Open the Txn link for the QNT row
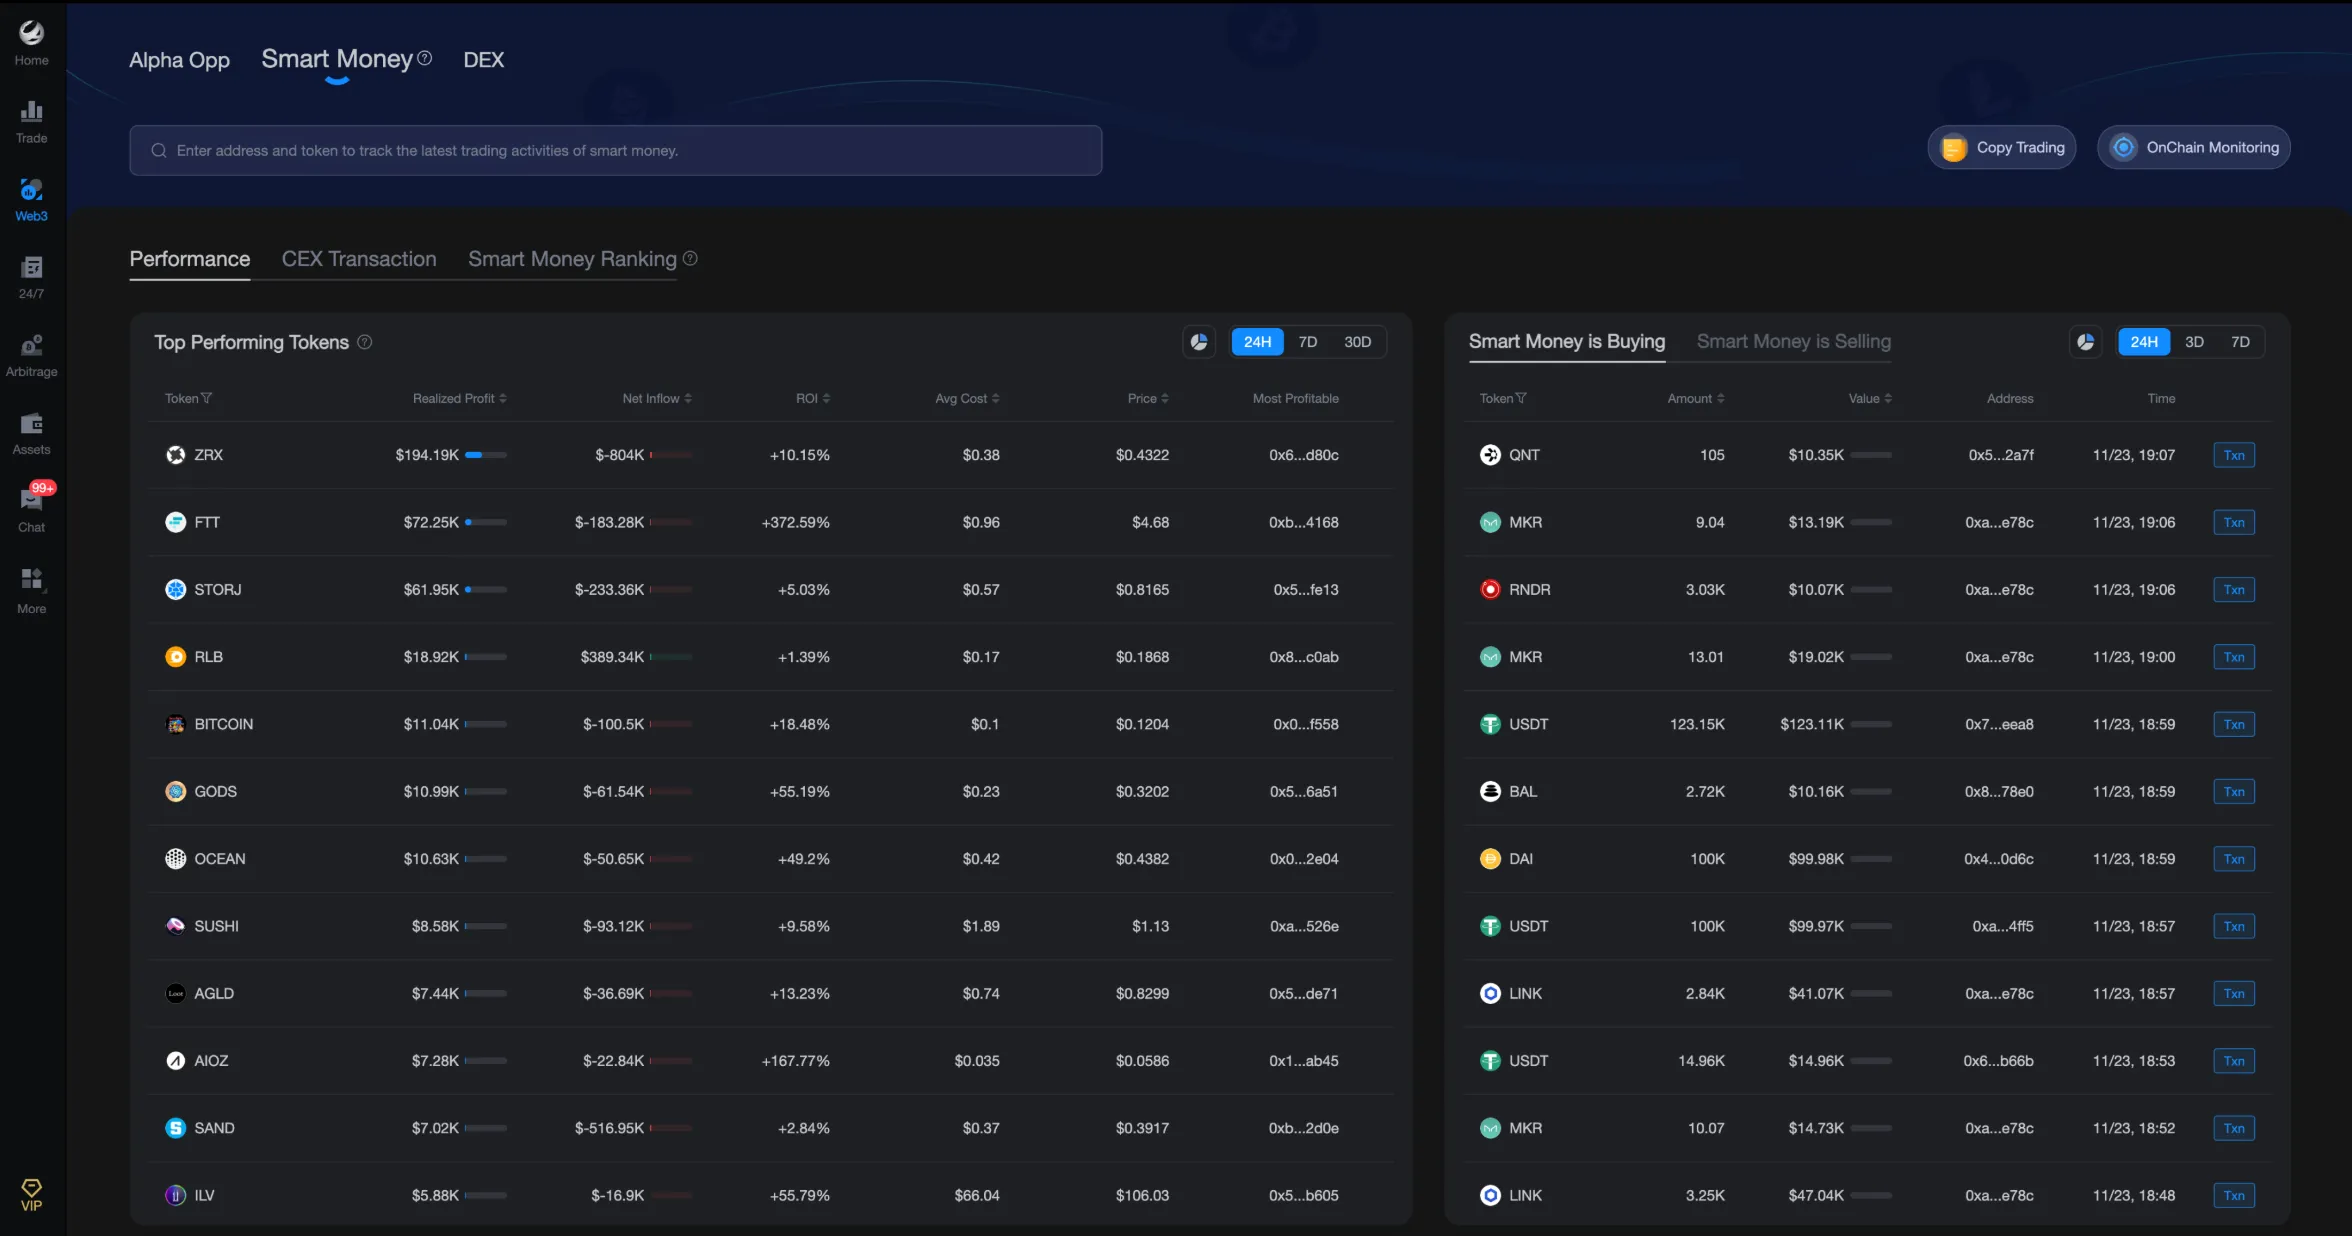Viewport: 2352px width, 1236px height. tap(2233, 455)
